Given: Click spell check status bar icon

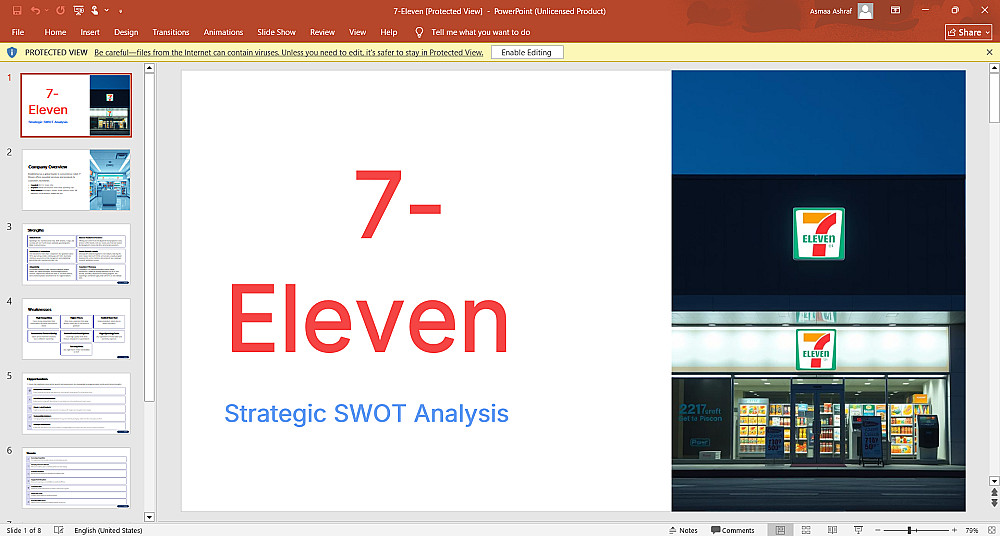Looking at the screenshot, I should pyautogui.click(x=59, y=530).
